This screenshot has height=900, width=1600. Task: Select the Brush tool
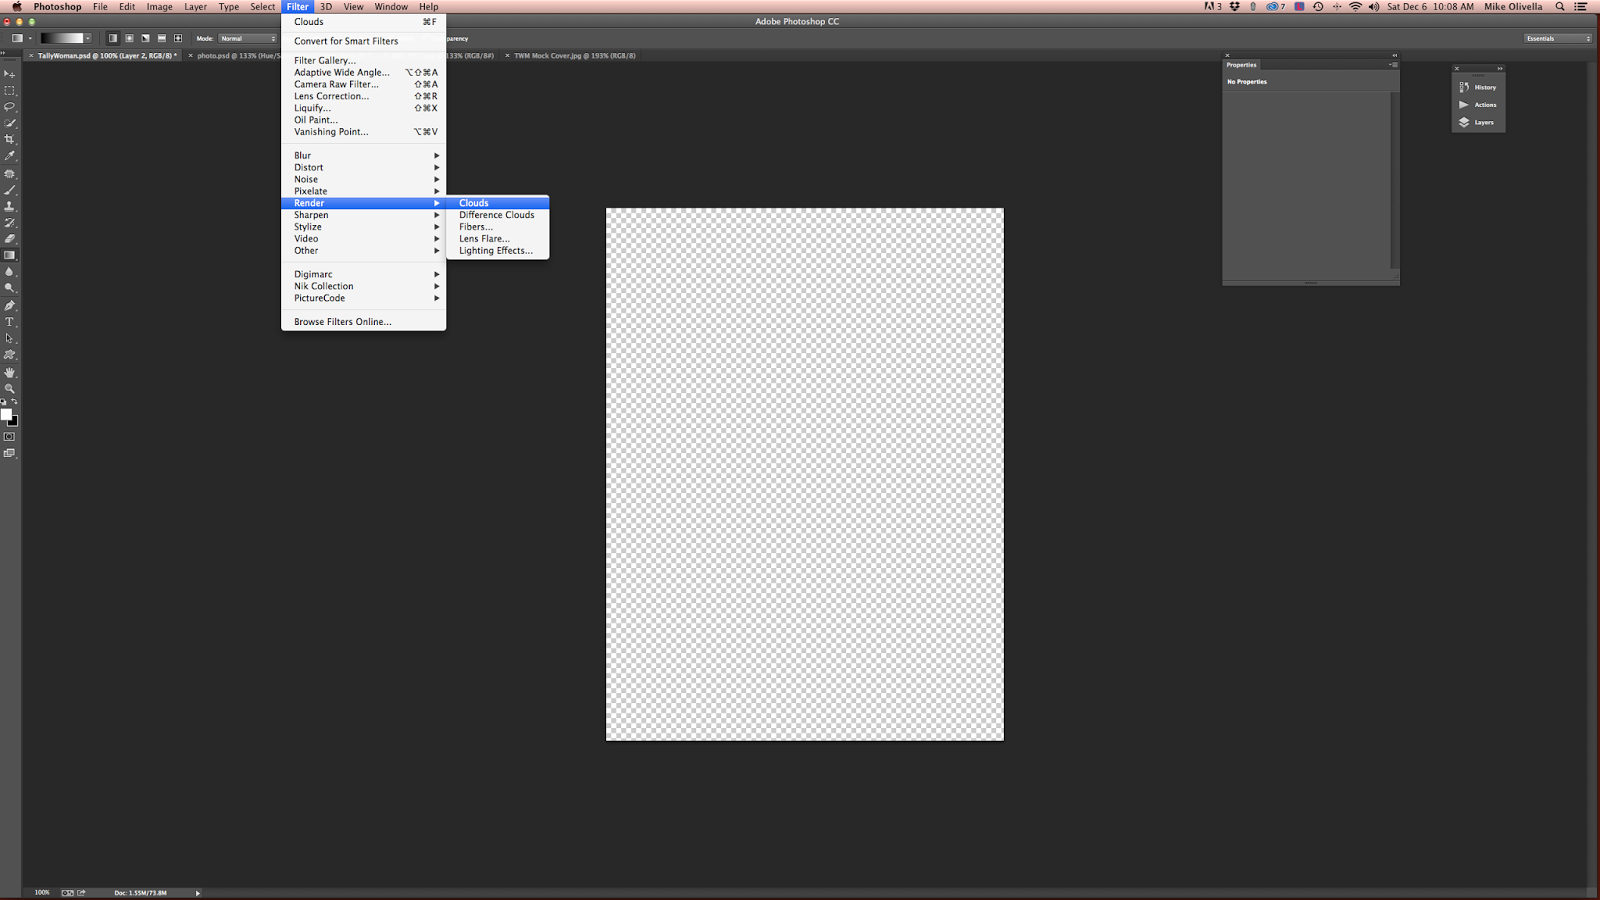point(10,190)
